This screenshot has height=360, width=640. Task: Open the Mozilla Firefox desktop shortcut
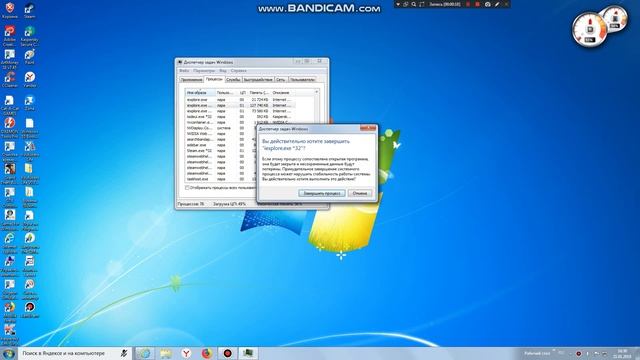pos(9,312)
